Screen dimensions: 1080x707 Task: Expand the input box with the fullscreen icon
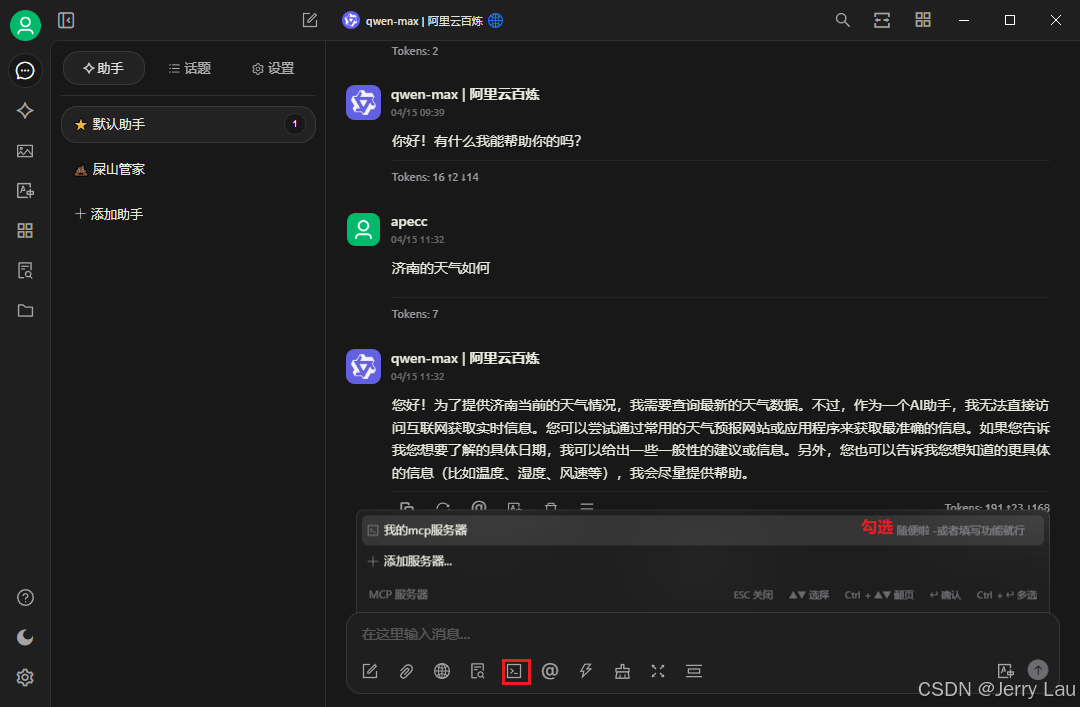point(658,671)
